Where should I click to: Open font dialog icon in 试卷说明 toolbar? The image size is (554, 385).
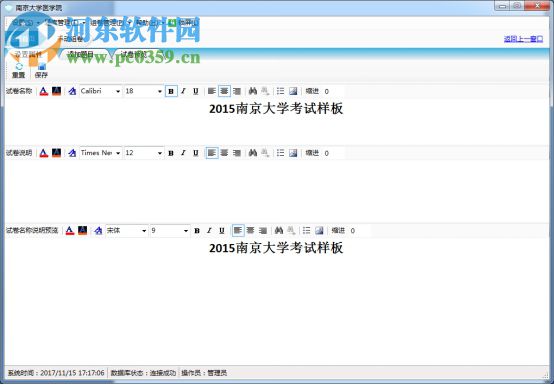coord(72,153)
